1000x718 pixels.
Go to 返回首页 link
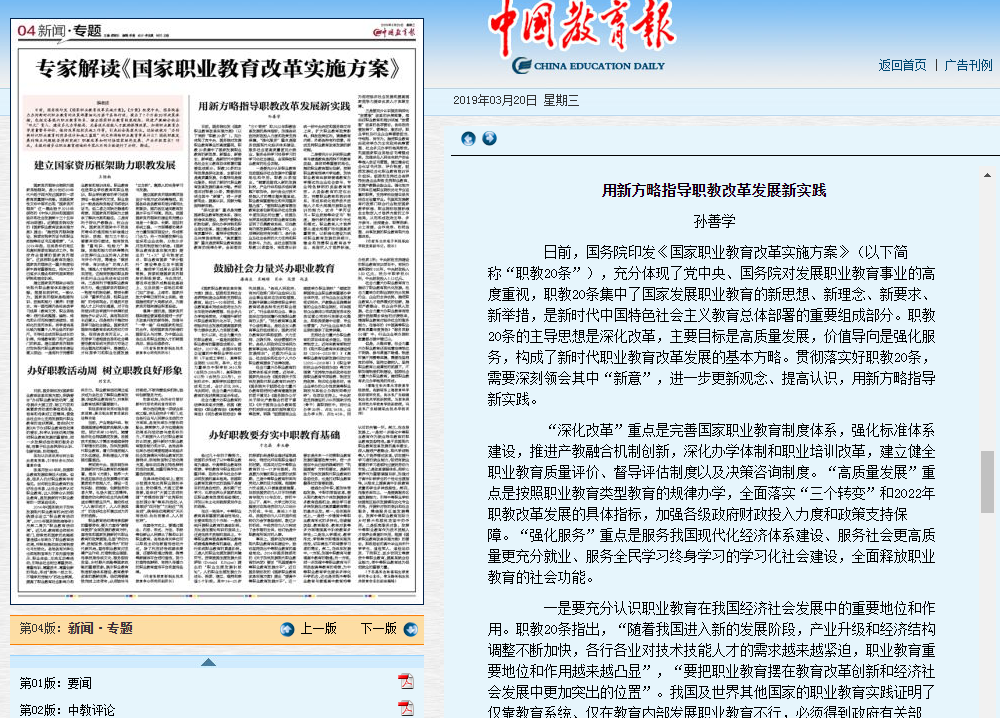coord(902,65)
